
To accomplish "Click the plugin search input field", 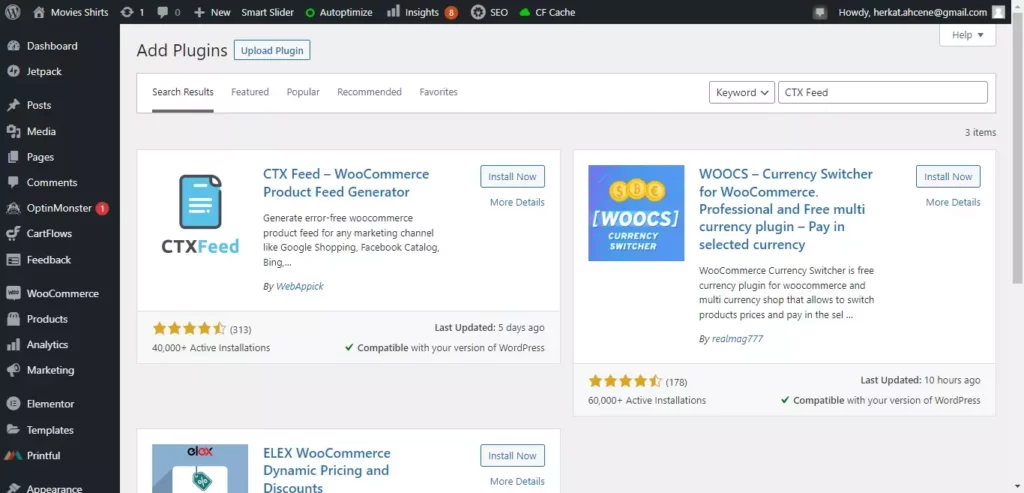I will coord(882,92).
